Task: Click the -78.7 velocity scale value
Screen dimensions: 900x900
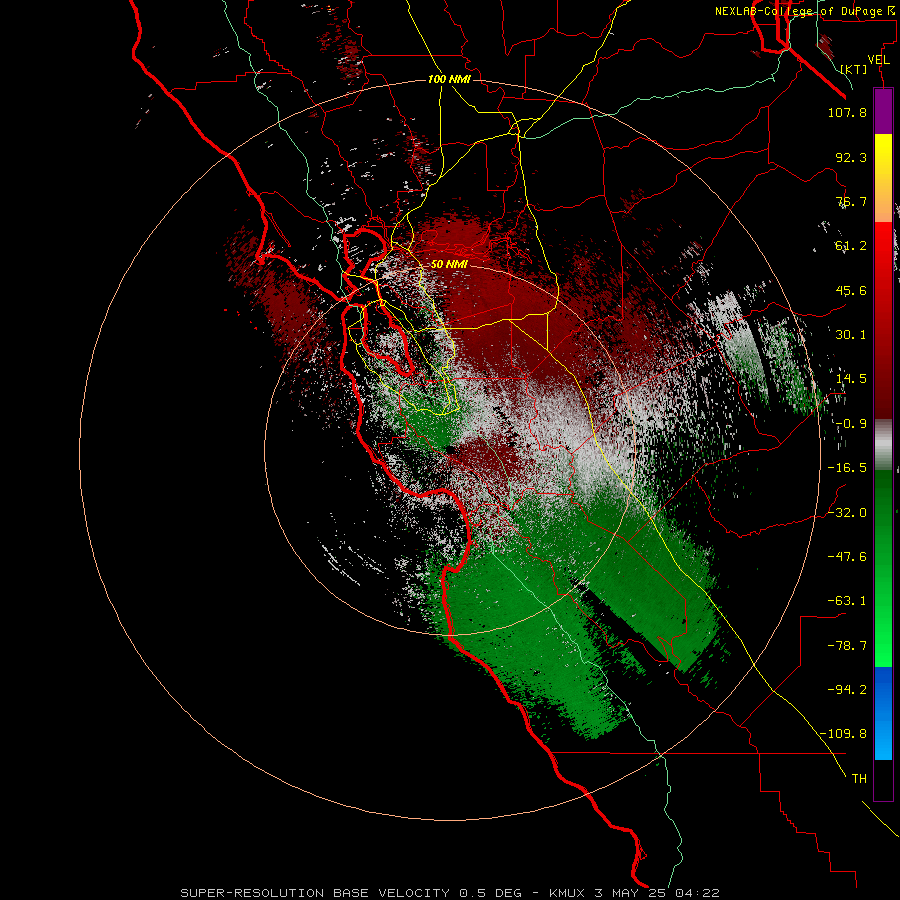Action: pyautogui.click(x=847, y=646)
